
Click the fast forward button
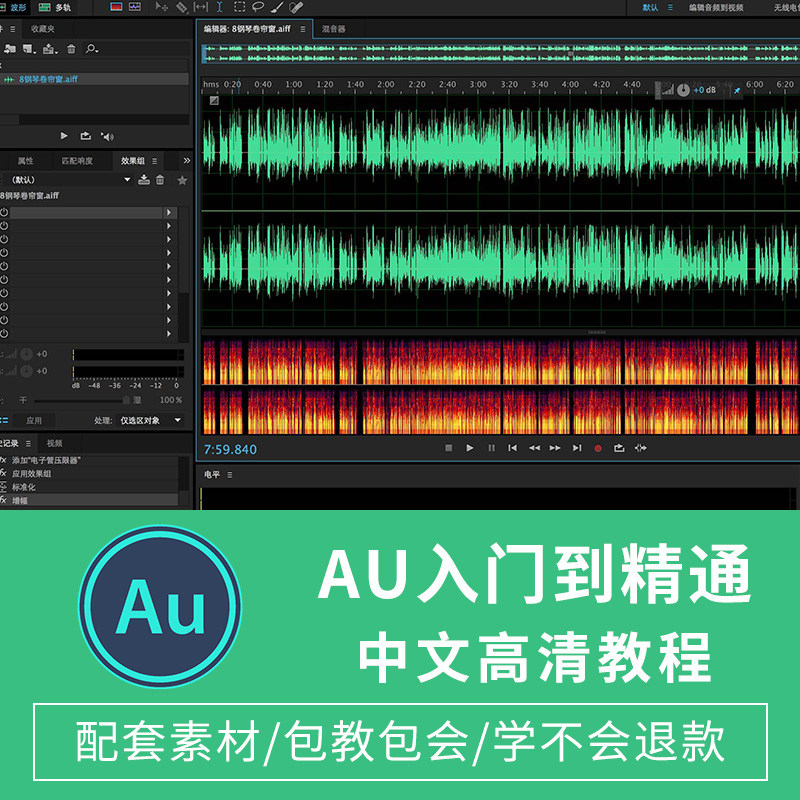555,448
